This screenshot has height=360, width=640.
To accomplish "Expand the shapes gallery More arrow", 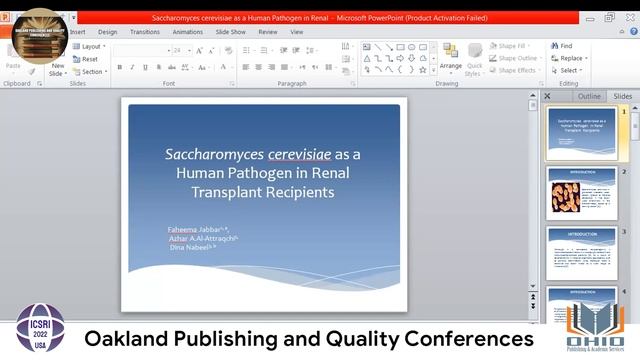I will (x=433, y=70).
